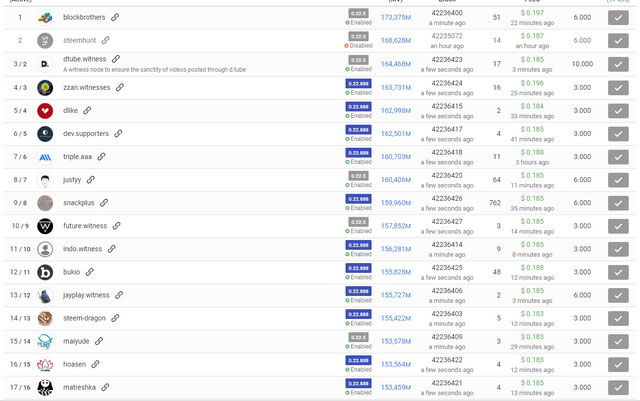Screen dimensions: 640x401
Task: Click the chain icon next to dtube.witness
Action: click(x=116, y=59)
